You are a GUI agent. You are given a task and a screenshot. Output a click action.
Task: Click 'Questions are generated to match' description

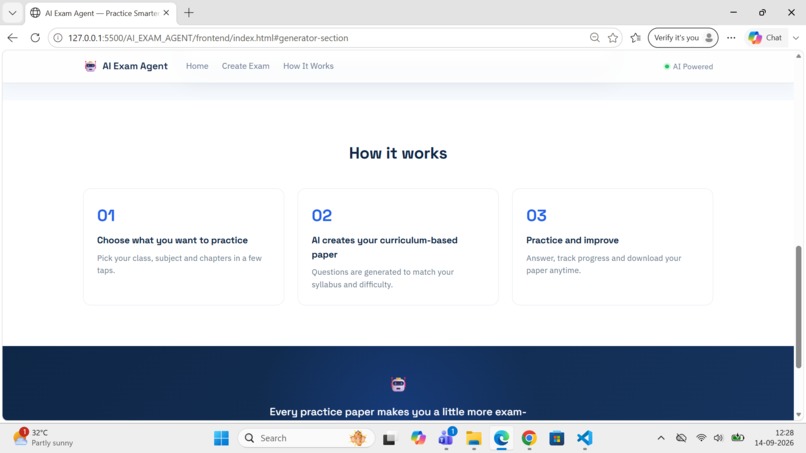coord(382,278)
